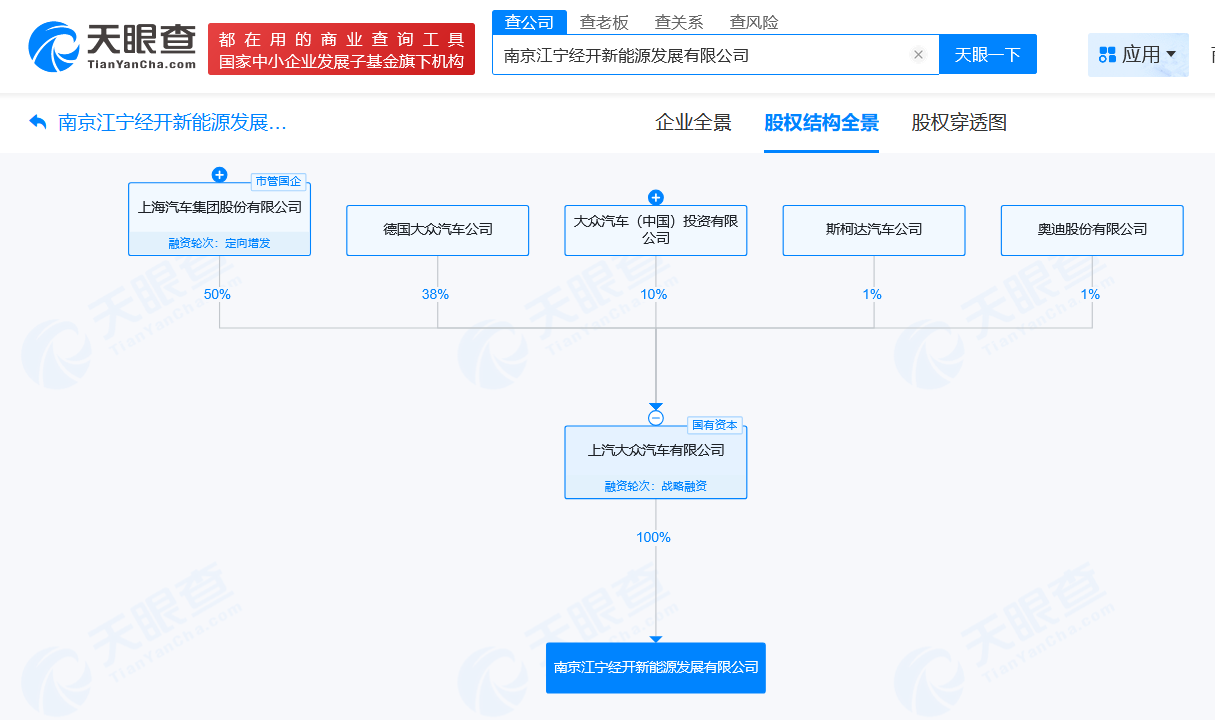Click the 1% label under 奥迪股份有限公司

click(1090, 294)
